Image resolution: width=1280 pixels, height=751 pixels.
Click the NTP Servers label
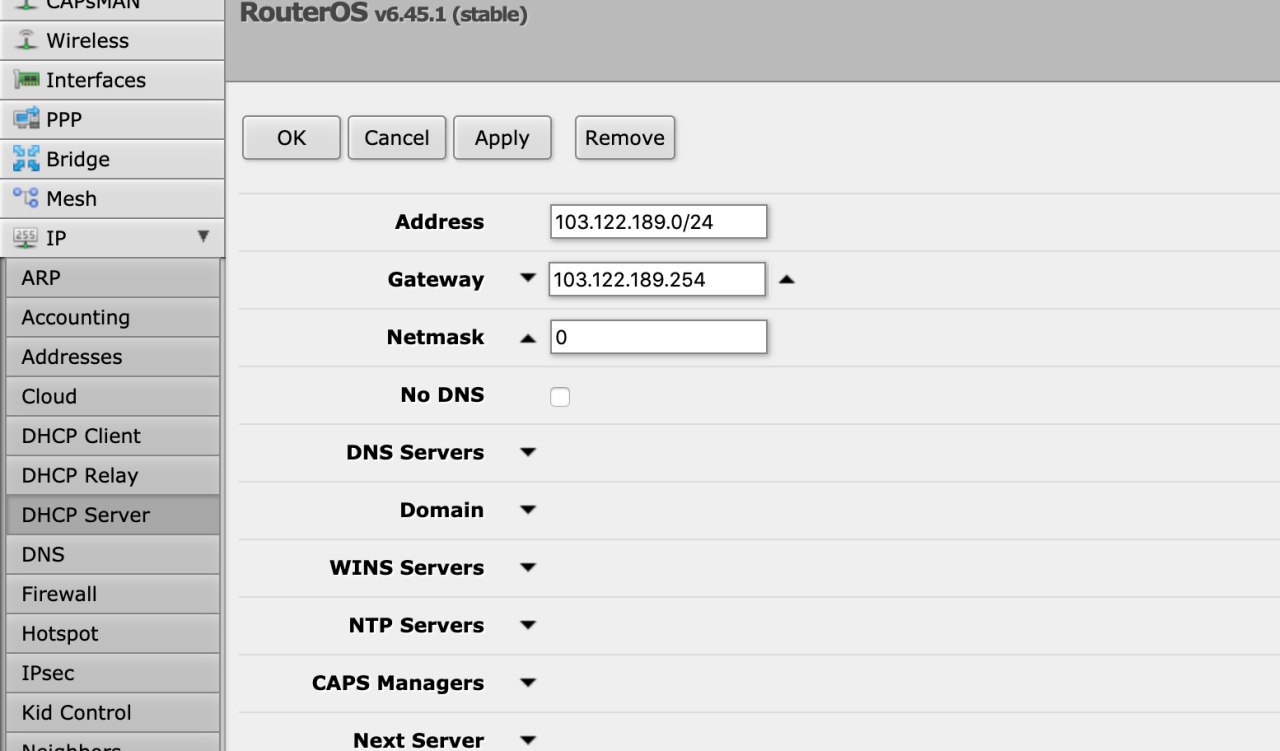tap(416, 626)
